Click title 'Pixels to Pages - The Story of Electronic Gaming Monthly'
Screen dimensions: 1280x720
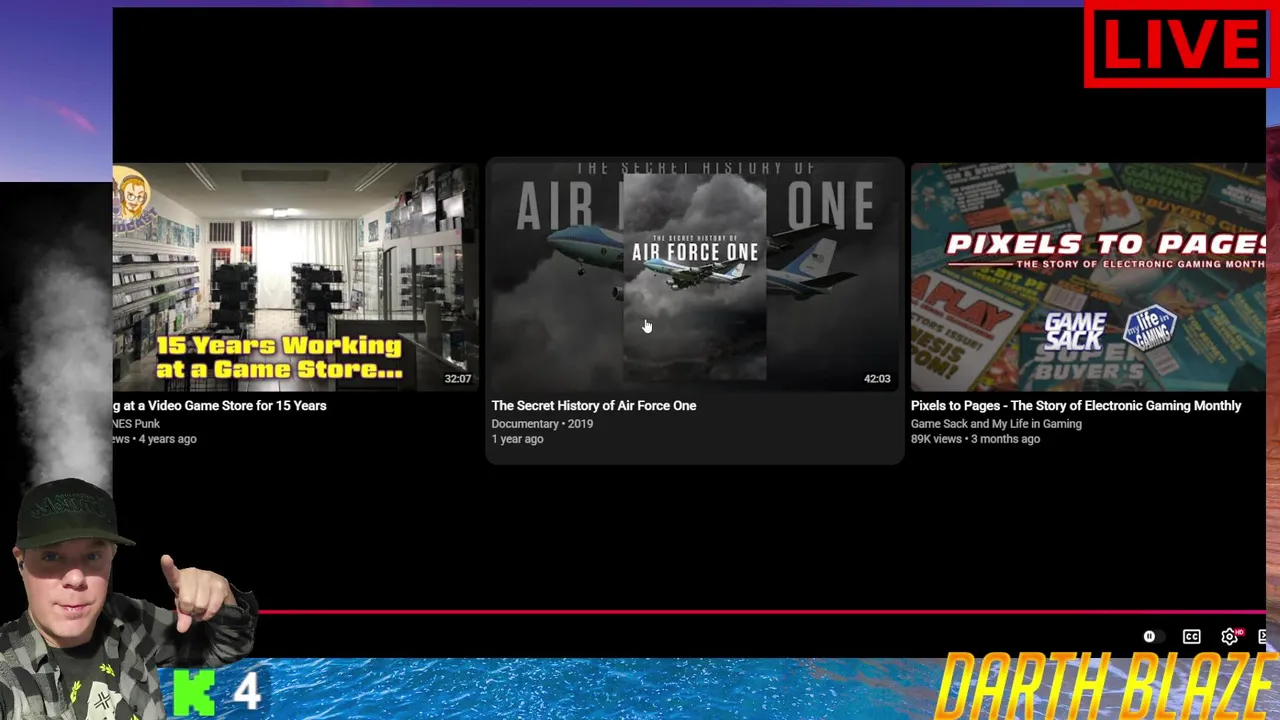click(1076, 406)
